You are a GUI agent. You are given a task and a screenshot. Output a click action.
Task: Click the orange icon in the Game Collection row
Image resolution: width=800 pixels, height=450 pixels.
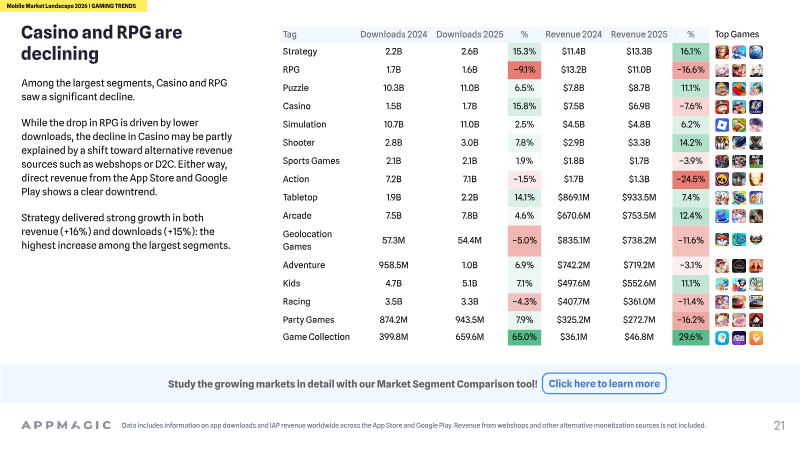[756, 338]
